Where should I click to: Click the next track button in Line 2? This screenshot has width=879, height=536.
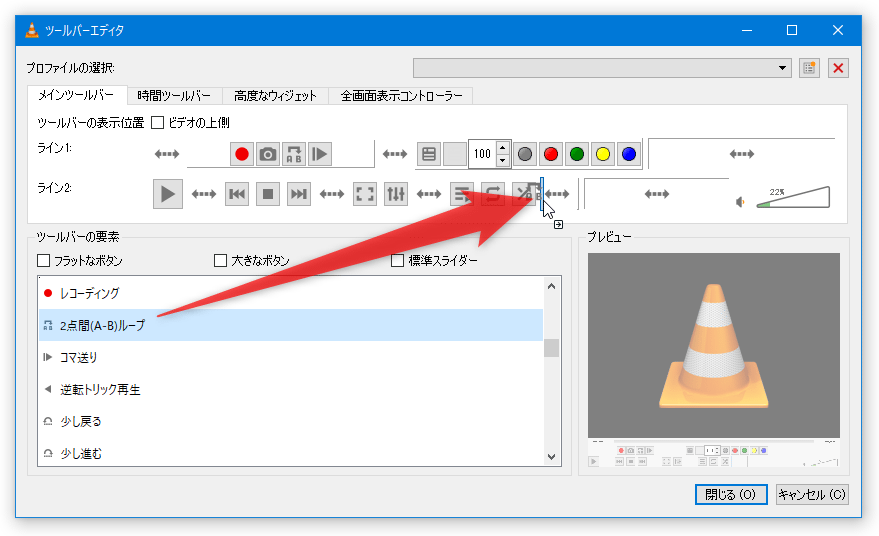pos(299,194)
